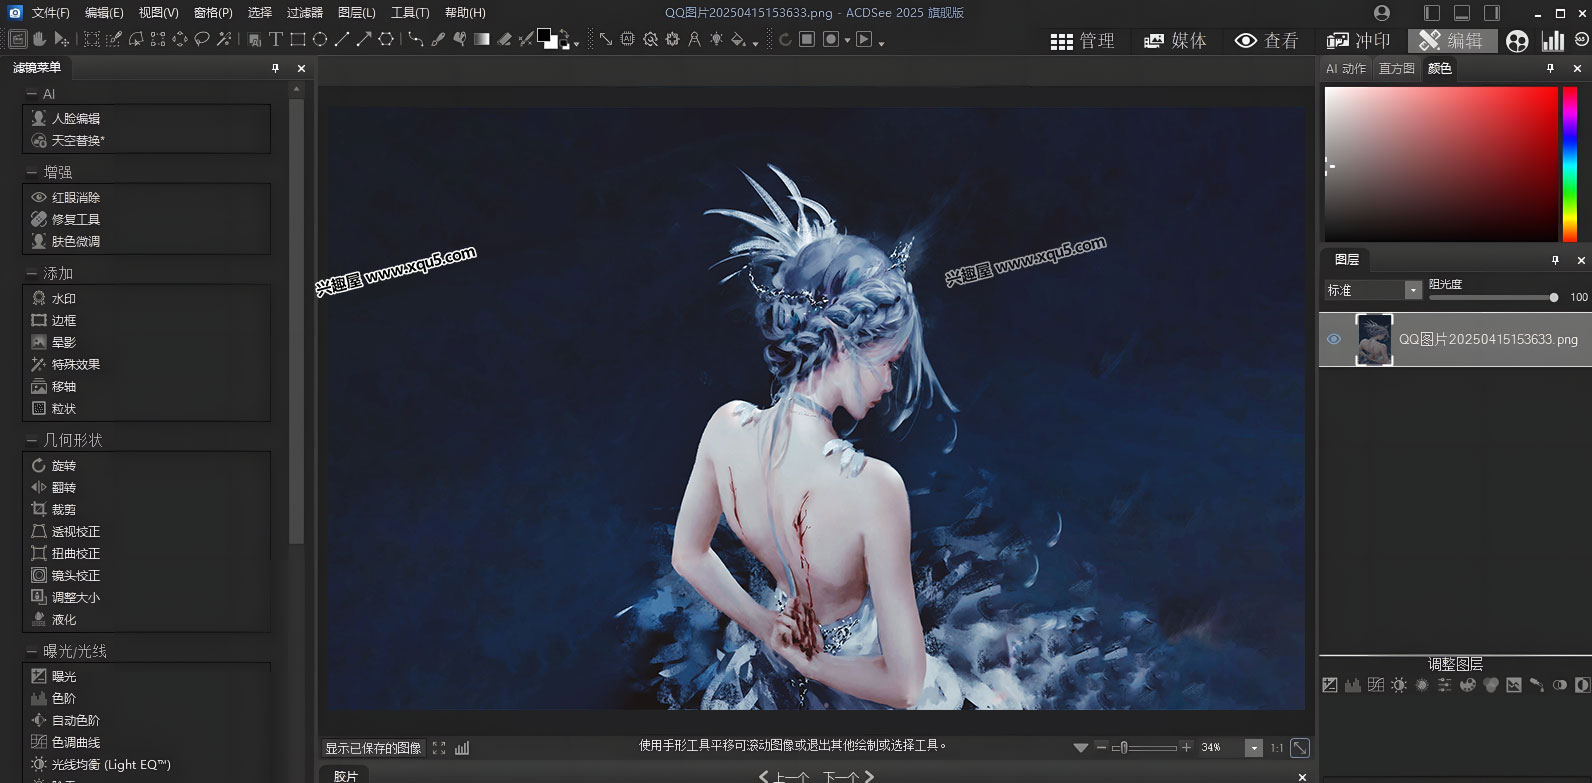Collapse the 曝光/光线 filter group

coord(32,652)
